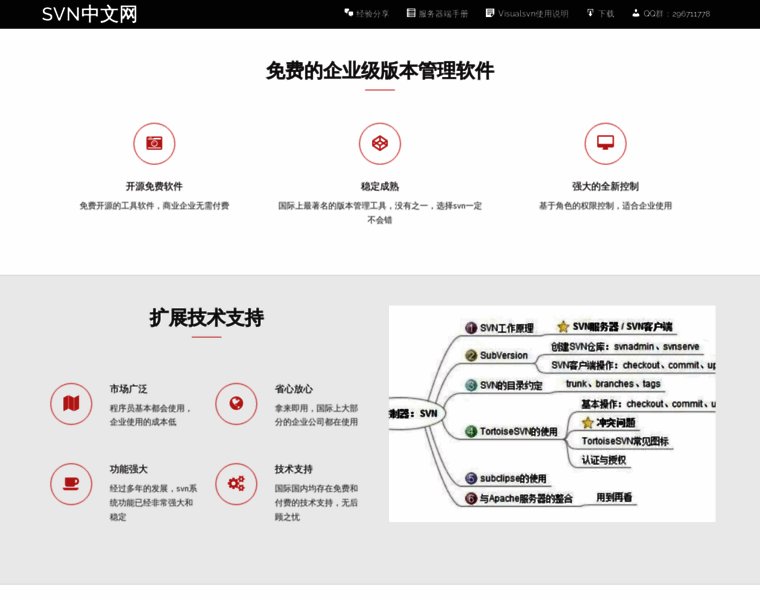Click the 强大的全新控制 title
The width and height of the screenshot is (760, 600).
[605, 186]
